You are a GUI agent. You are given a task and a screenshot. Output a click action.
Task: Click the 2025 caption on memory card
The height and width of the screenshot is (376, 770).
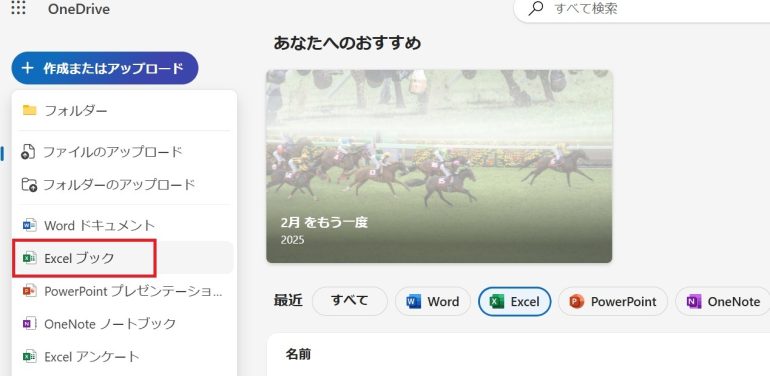click(x=292, y=240)
